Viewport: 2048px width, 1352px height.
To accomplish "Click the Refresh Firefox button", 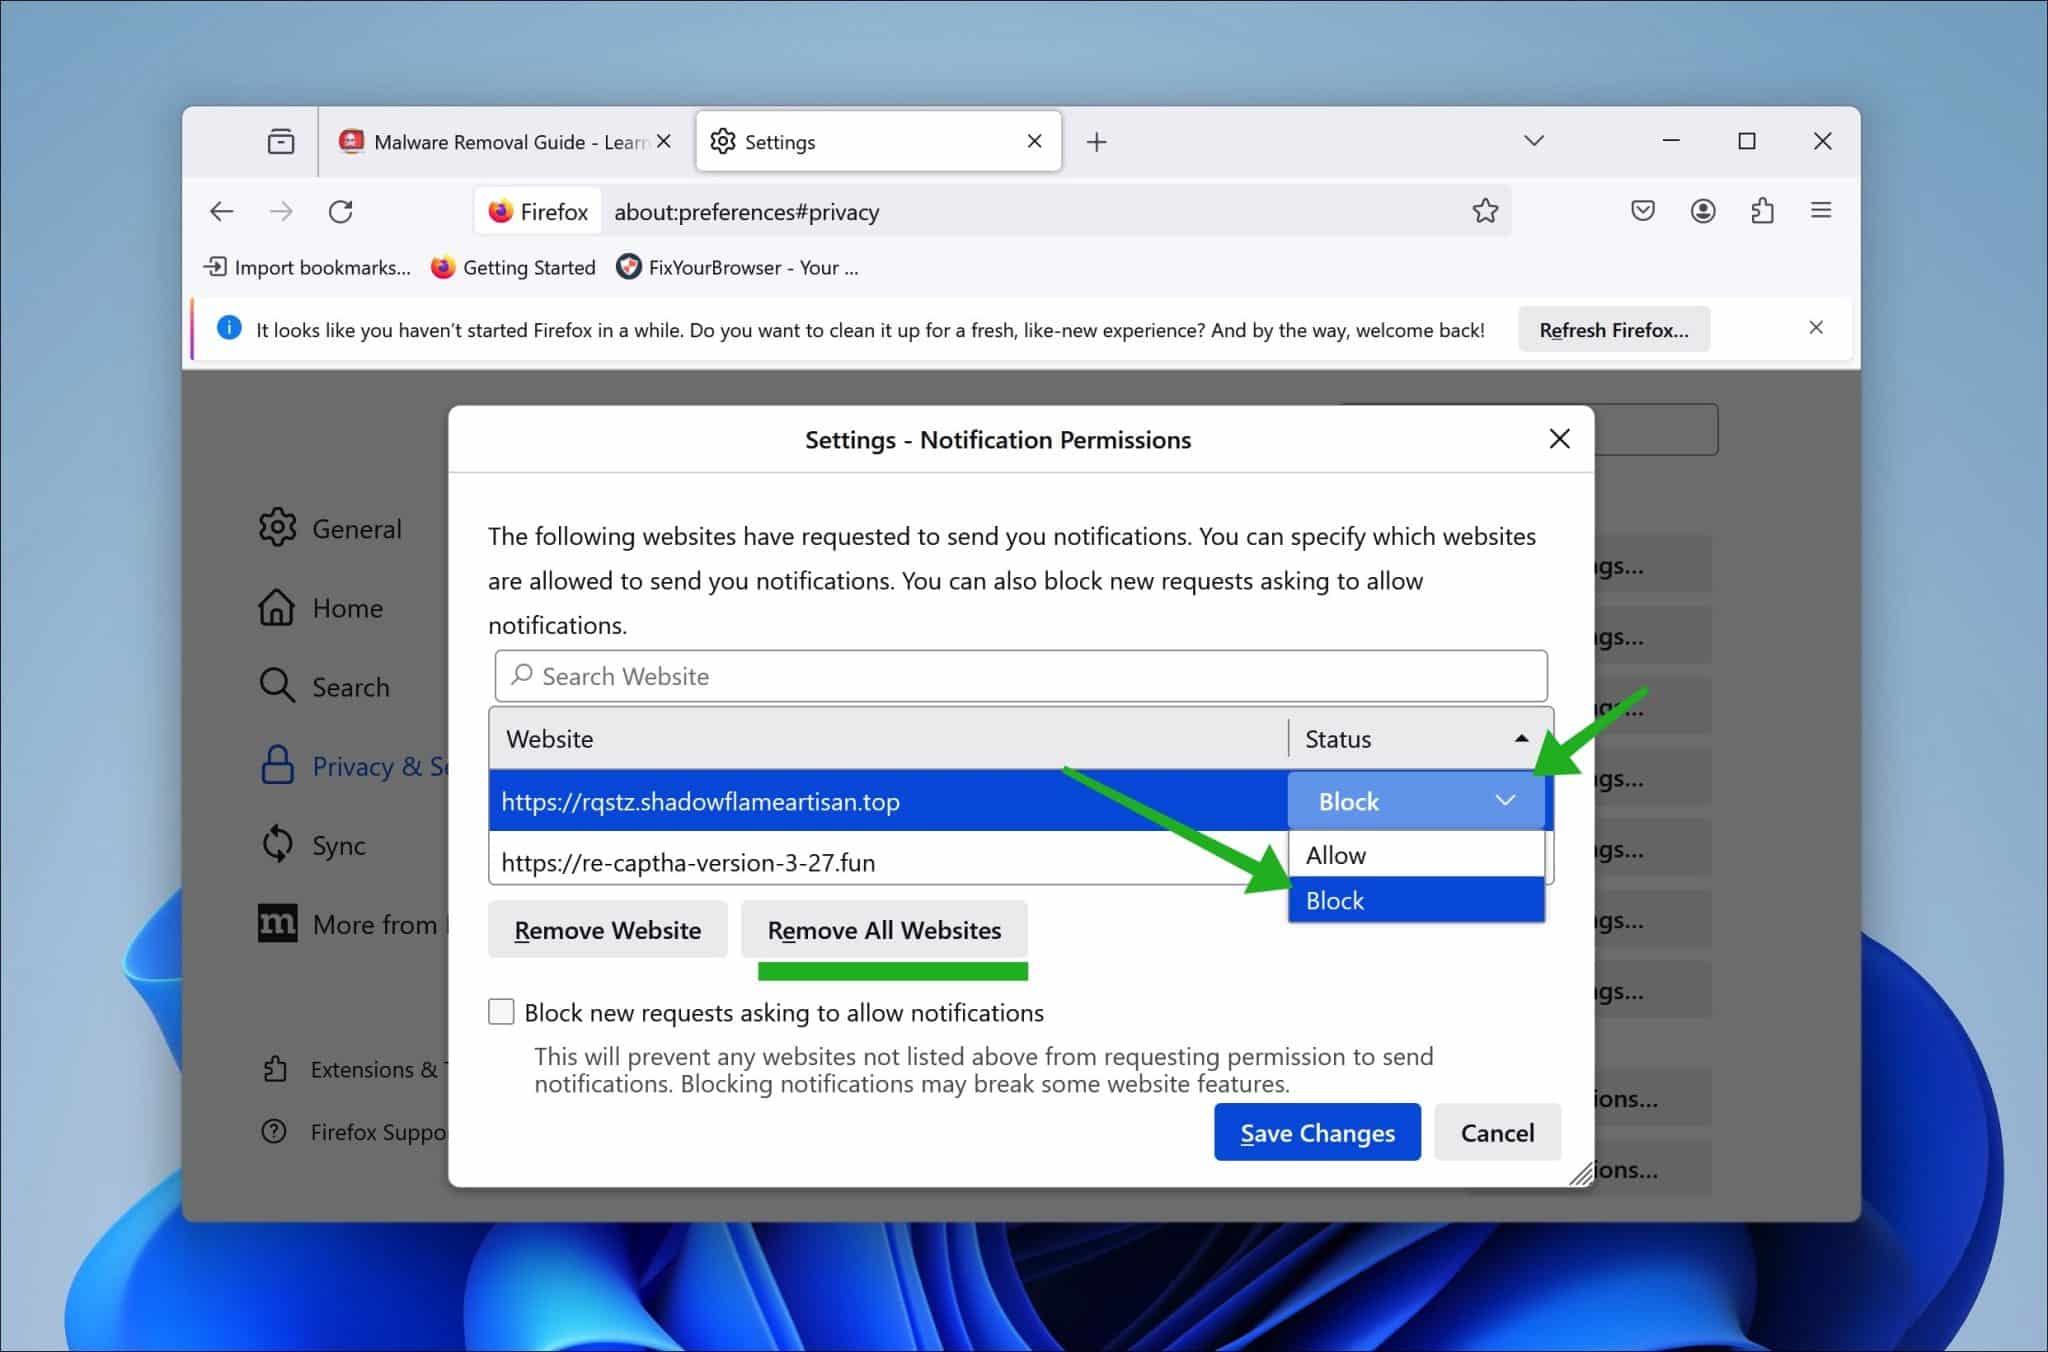I will (1613, 330).
